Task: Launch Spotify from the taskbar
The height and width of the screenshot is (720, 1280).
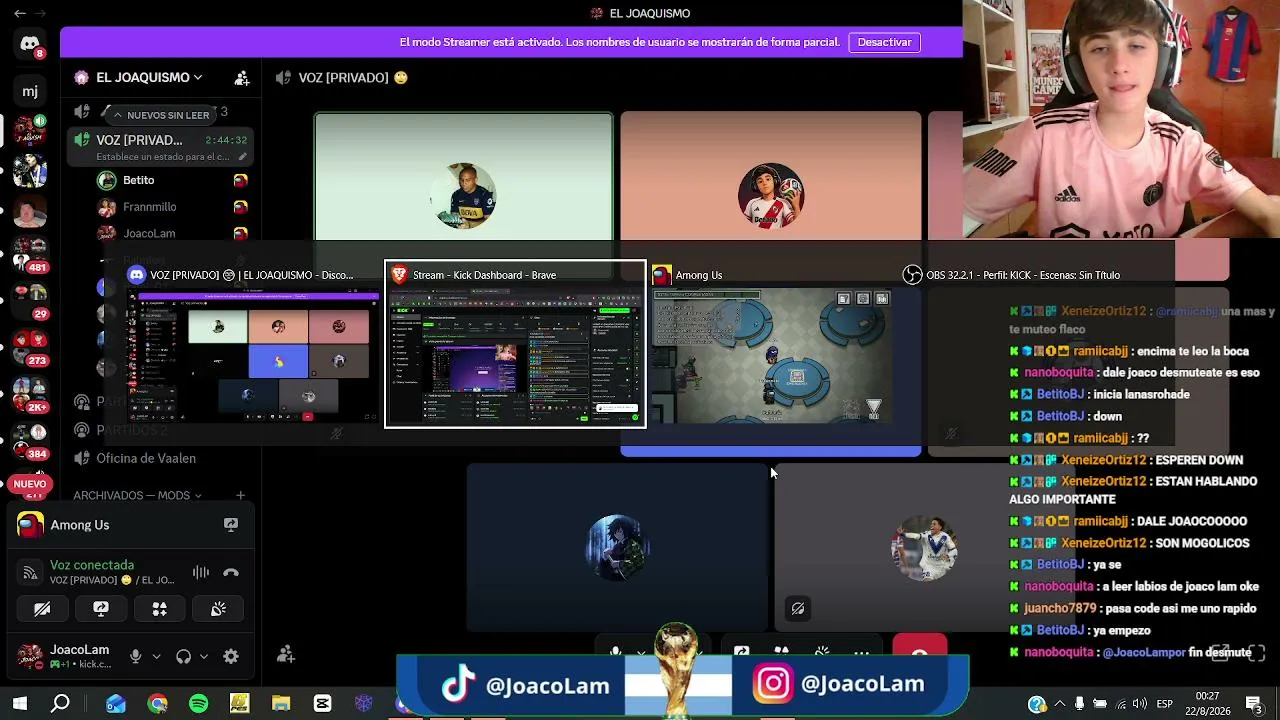Action: (x=198, y=704)
